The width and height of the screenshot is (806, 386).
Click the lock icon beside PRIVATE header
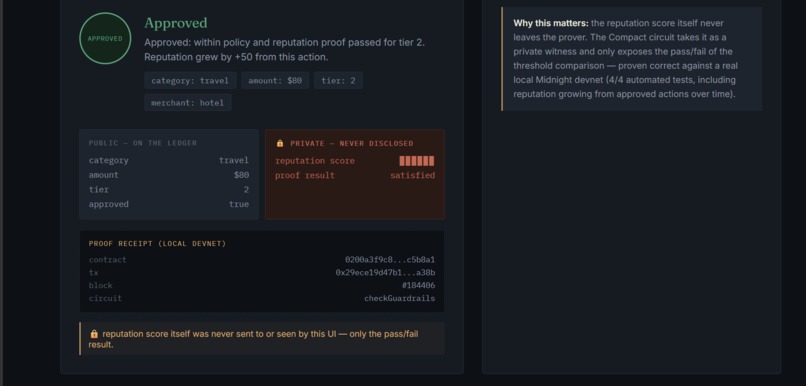coord(280,143)
